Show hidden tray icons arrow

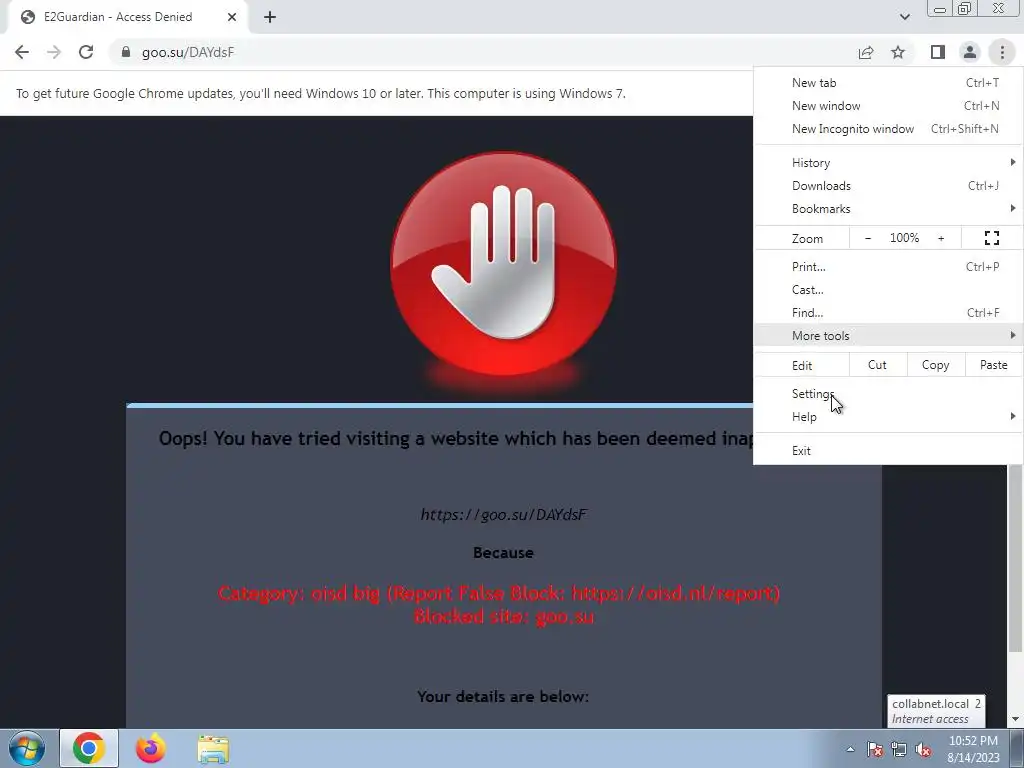tap(850, 749)
